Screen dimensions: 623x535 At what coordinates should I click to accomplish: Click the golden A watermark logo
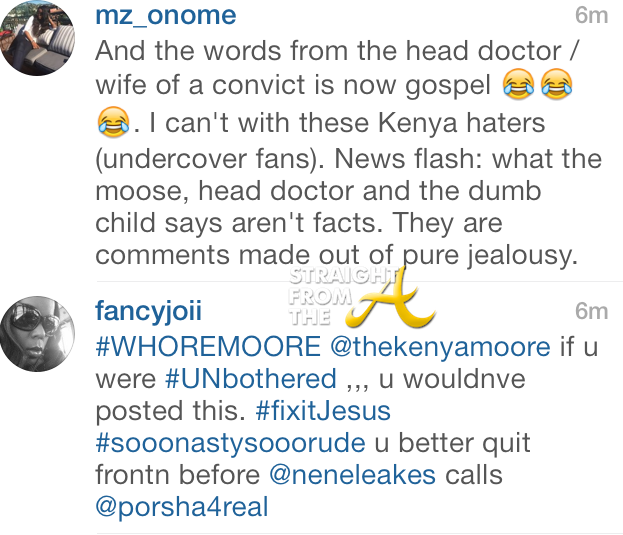[389, 298]
